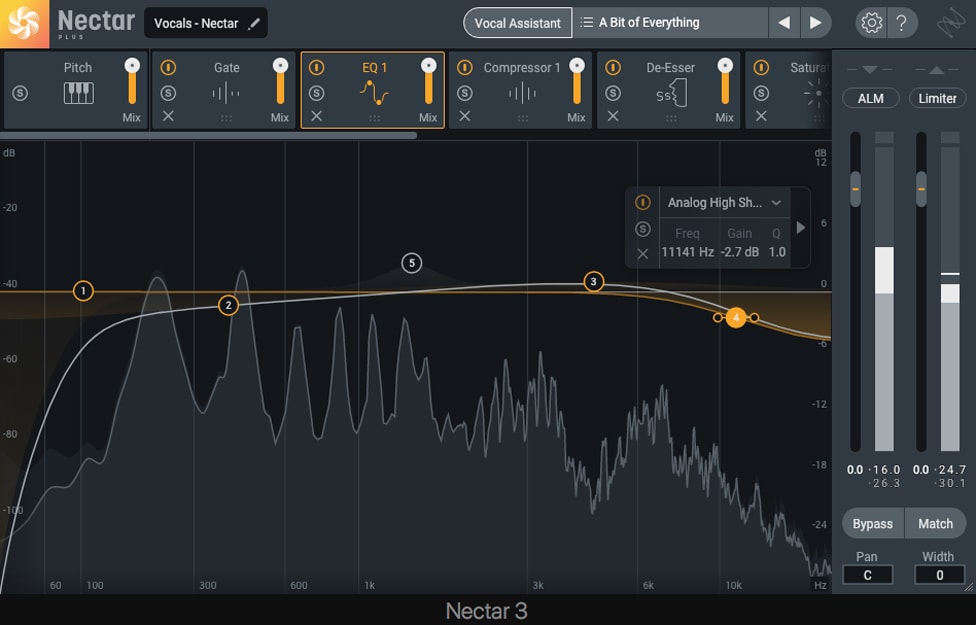976x625 pixels.
Task: Click the Width value field
Action: tap(939, 575)
